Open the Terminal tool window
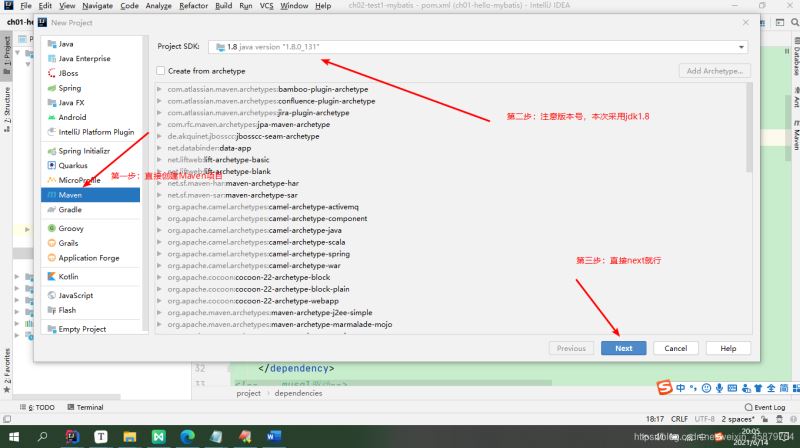The image size is (800, 448). tap(85, 407)
